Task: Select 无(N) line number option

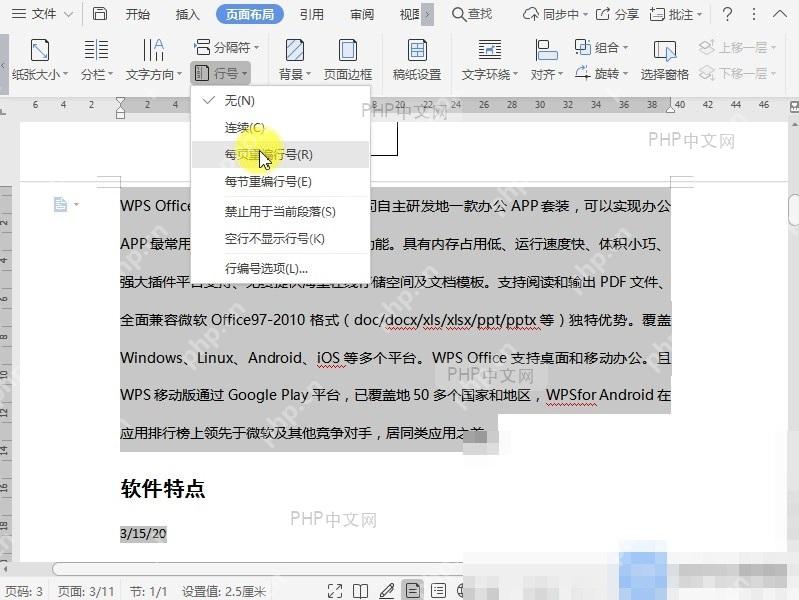Action: click(x=280, y=100)
